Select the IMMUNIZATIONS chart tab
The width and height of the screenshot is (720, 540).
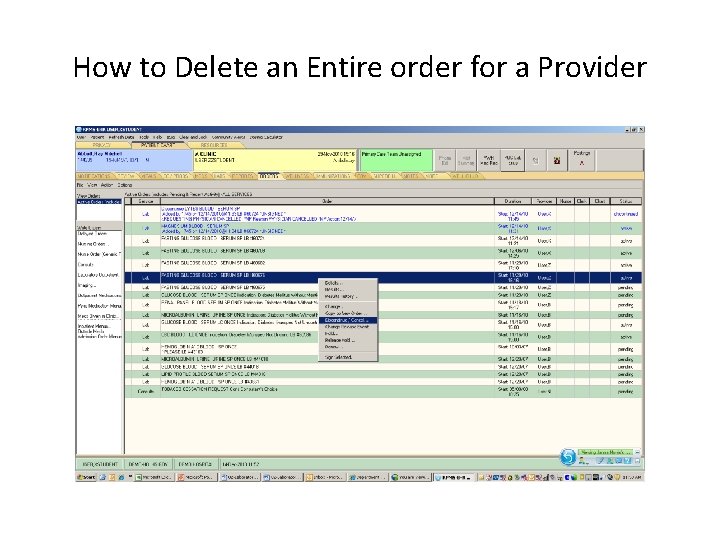pyautogui.click(x=333, y=176)
